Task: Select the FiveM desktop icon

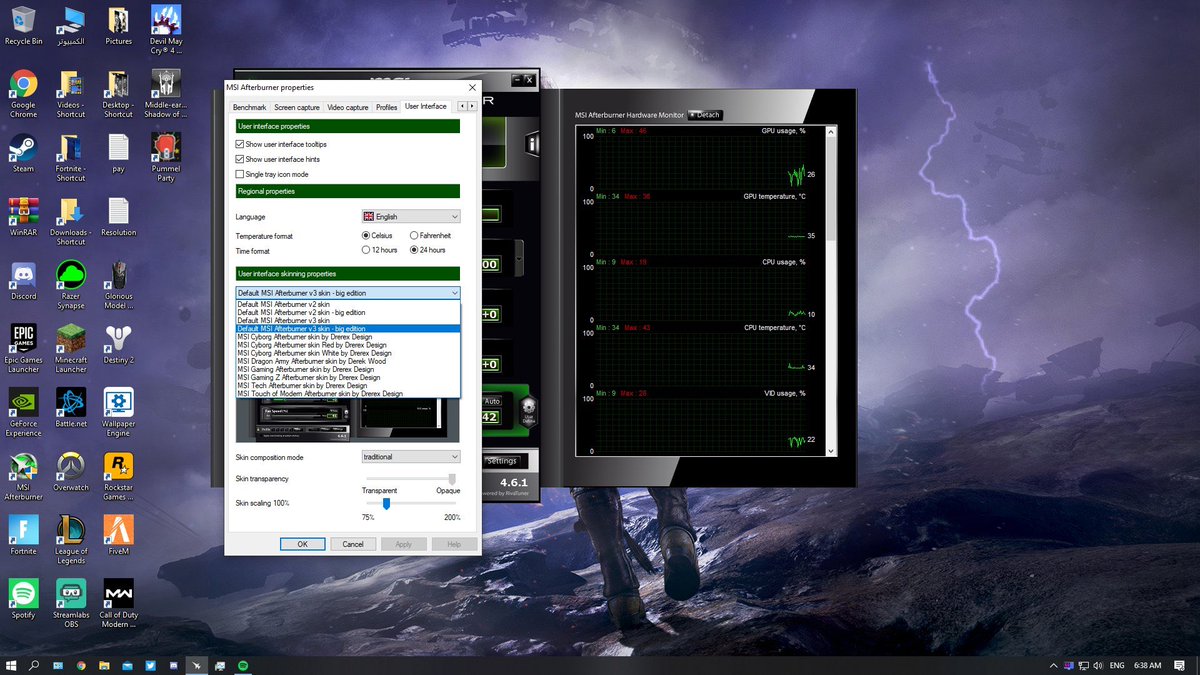Action: (x=118, y=535)
